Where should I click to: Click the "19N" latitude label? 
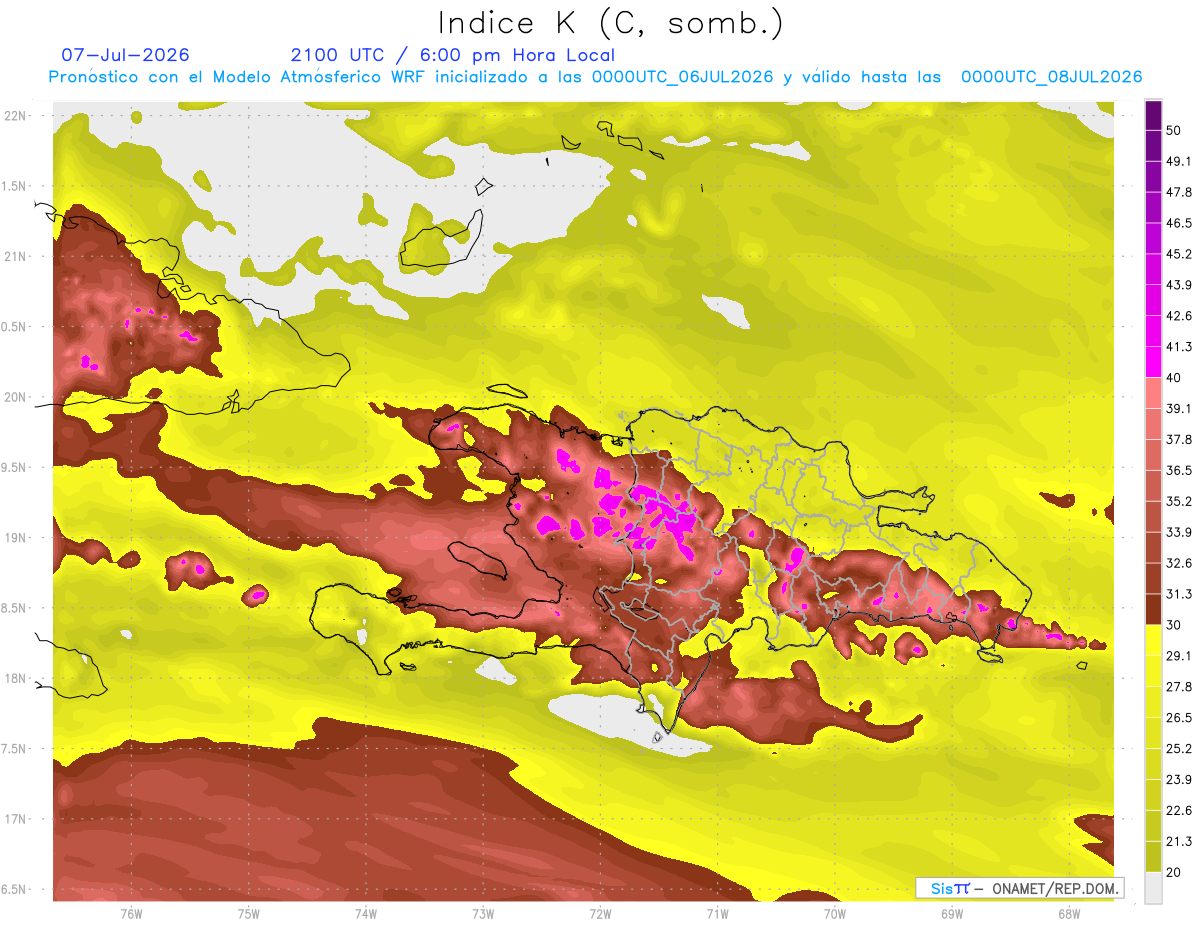coord(16,538)
